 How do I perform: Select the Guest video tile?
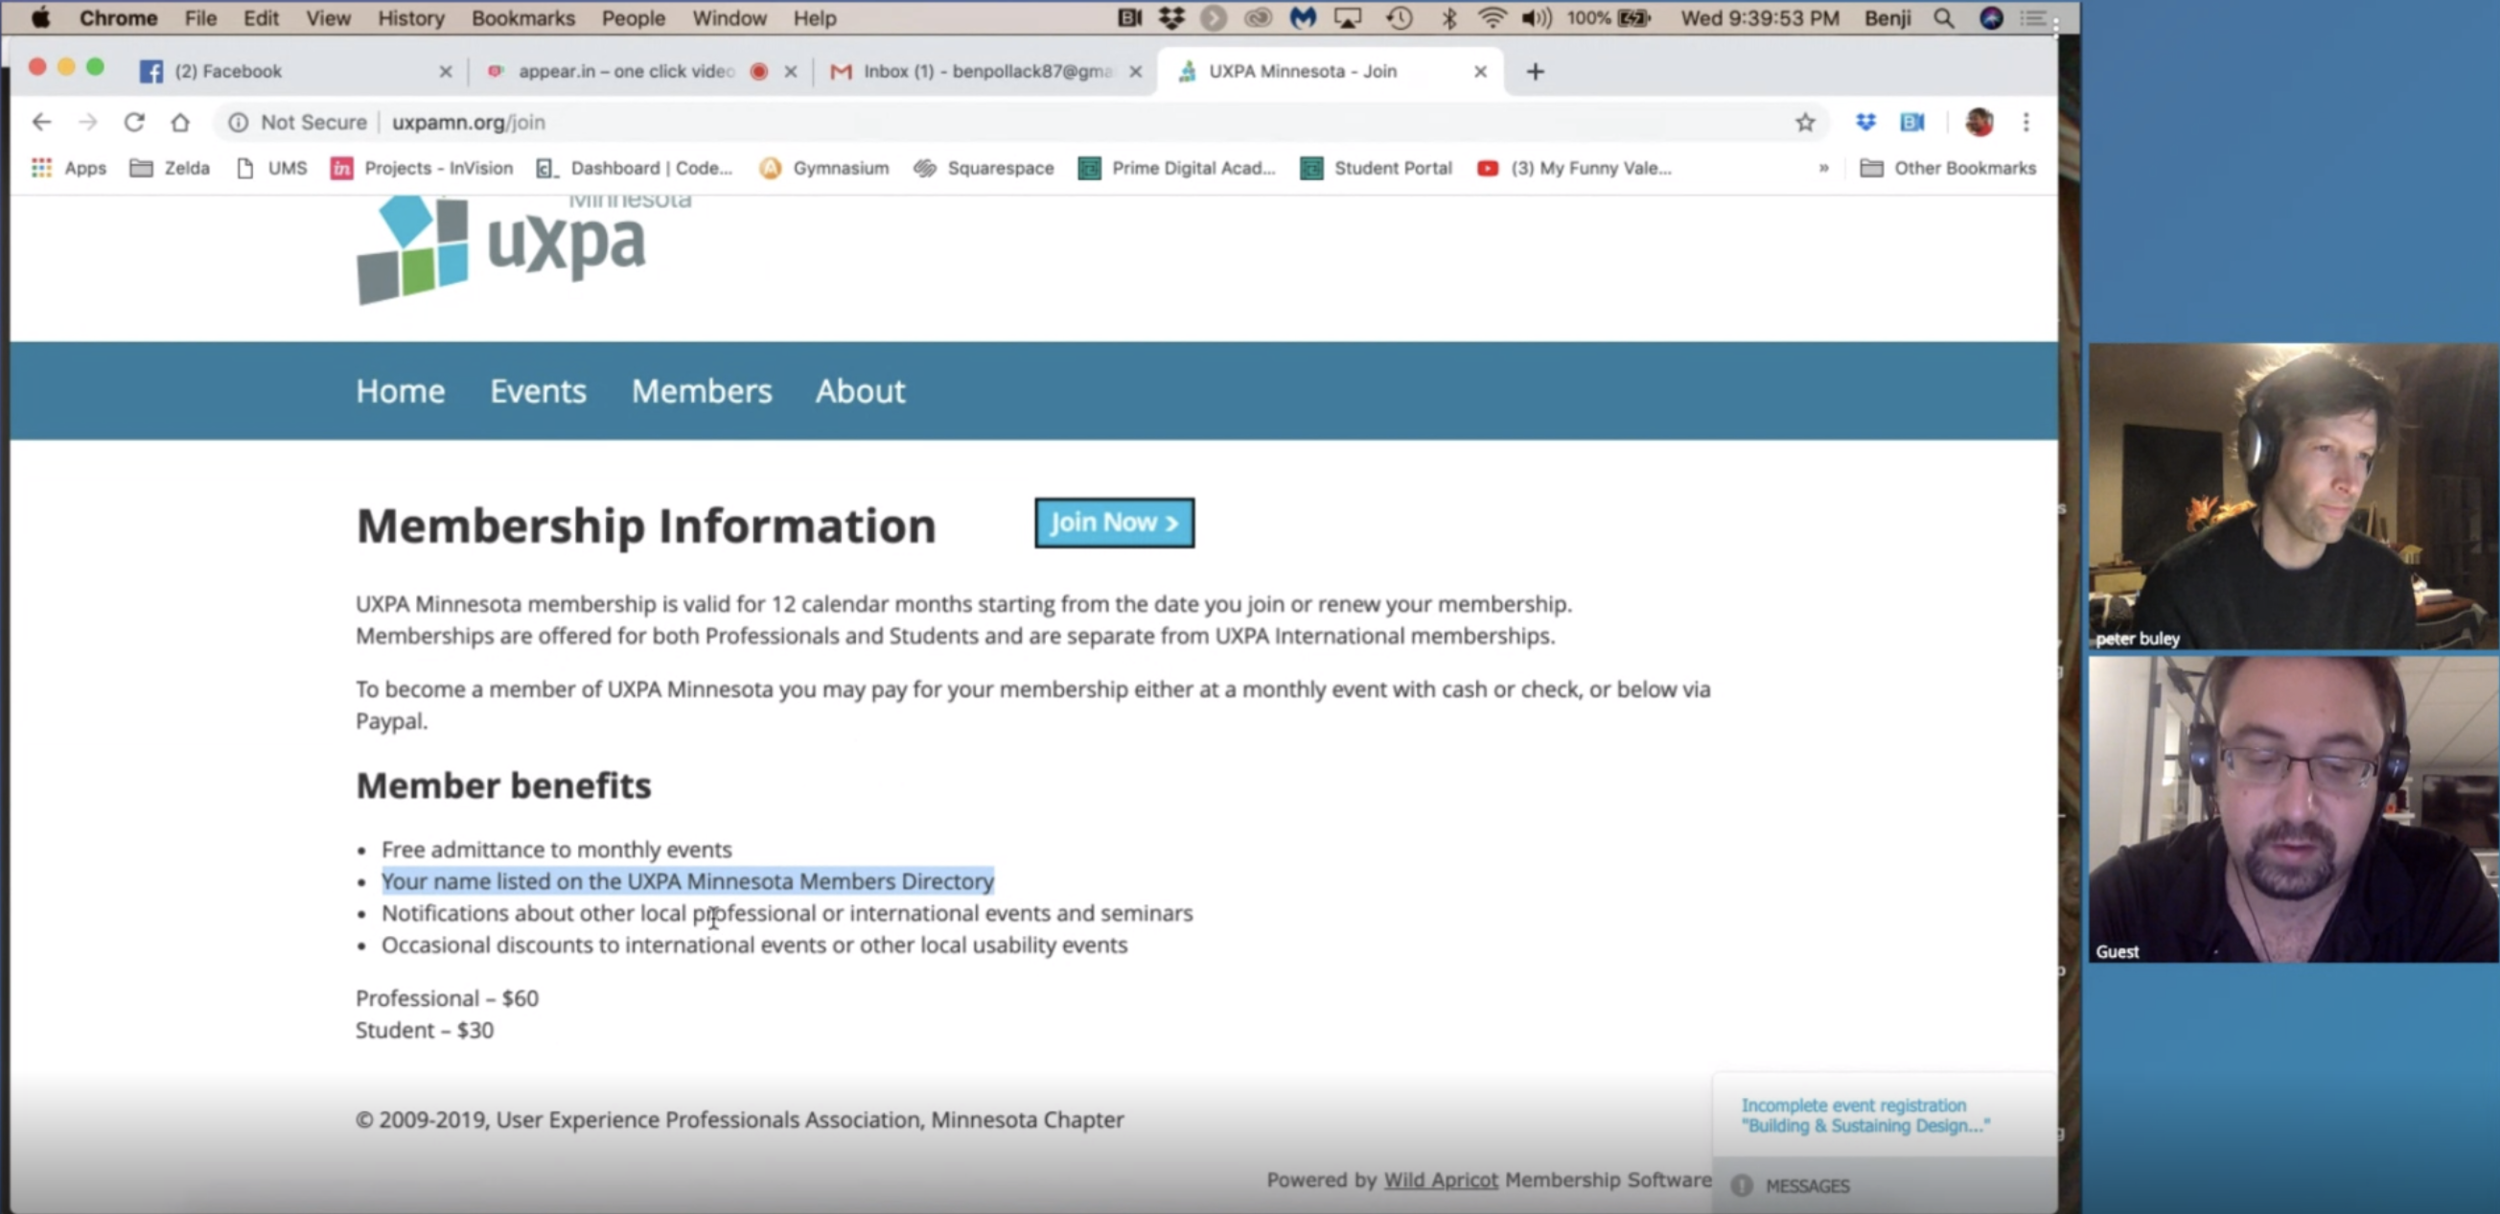click(x=2293, y=810)
